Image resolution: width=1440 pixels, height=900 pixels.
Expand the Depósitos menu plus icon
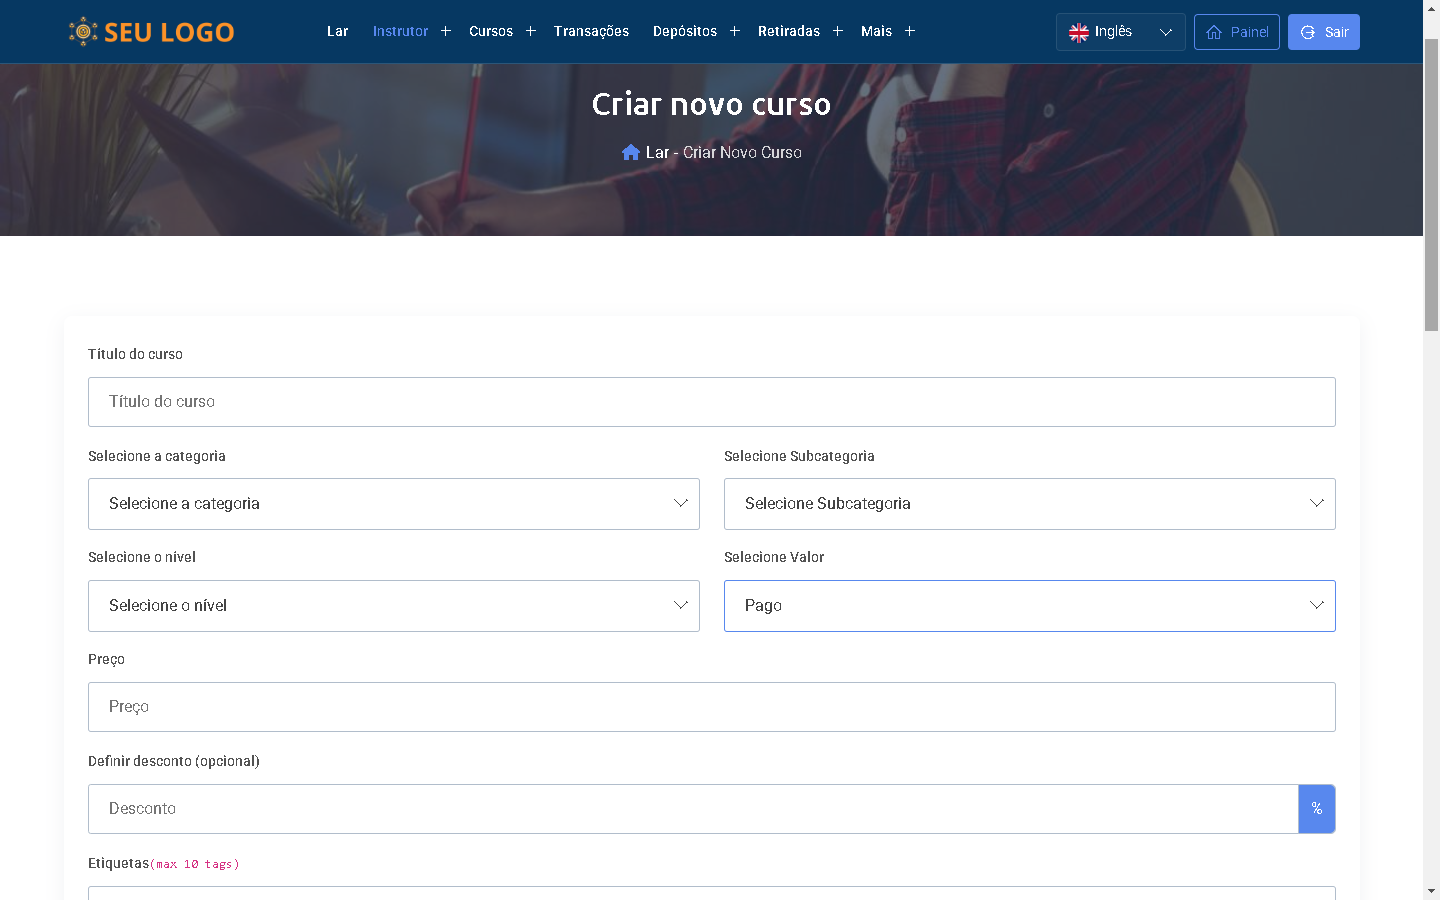pyautogui.click(x=735, y=31)
